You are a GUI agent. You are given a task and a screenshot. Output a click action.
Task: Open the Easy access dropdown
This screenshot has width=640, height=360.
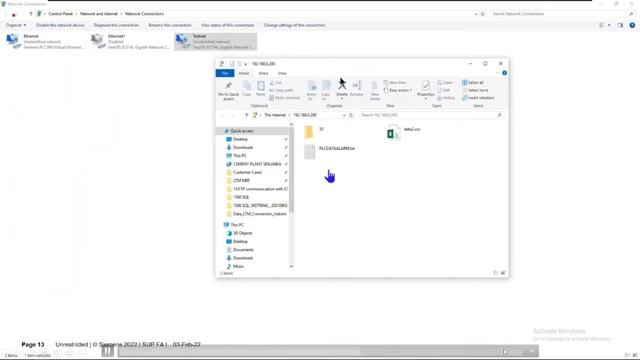(x=398, y=90)
